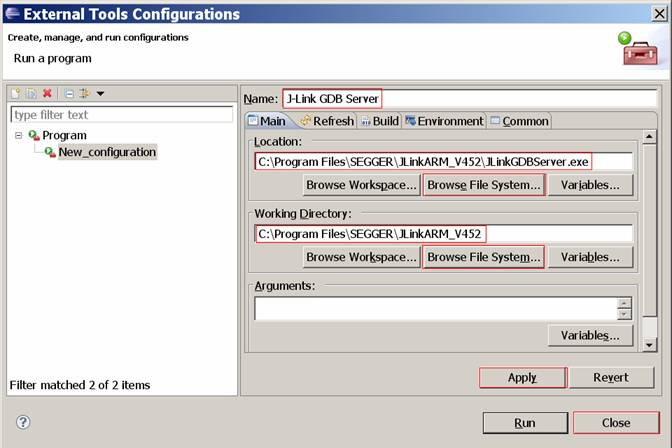Switch to the Common tab

519,121
